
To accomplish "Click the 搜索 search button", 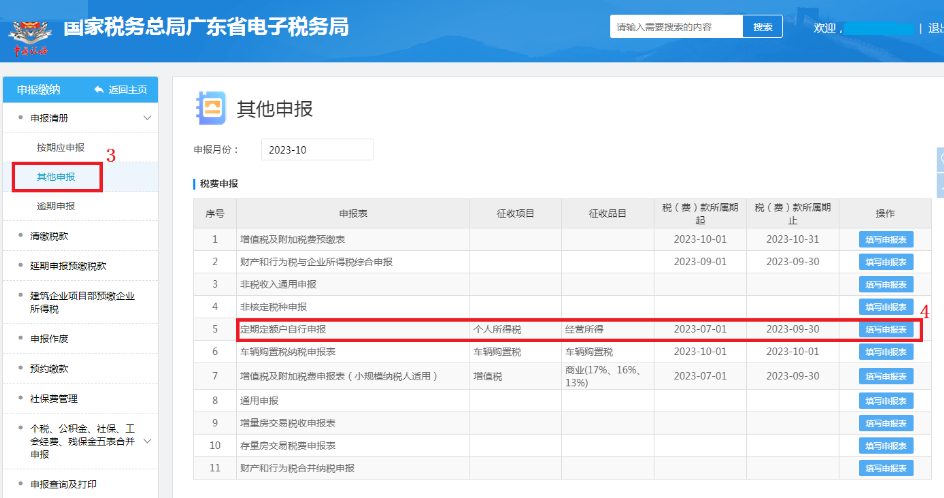I will pos(762,27).
